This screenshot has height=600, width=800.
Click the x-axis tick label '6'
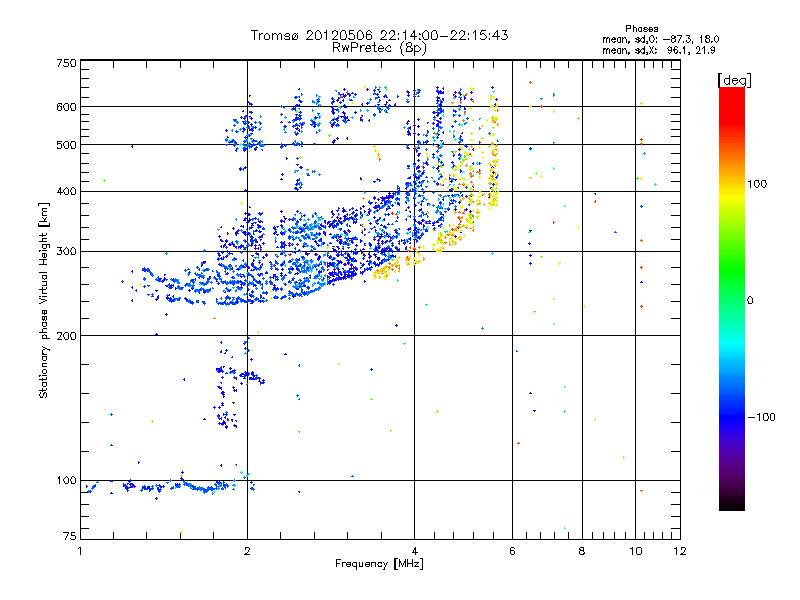click(512, 551)
